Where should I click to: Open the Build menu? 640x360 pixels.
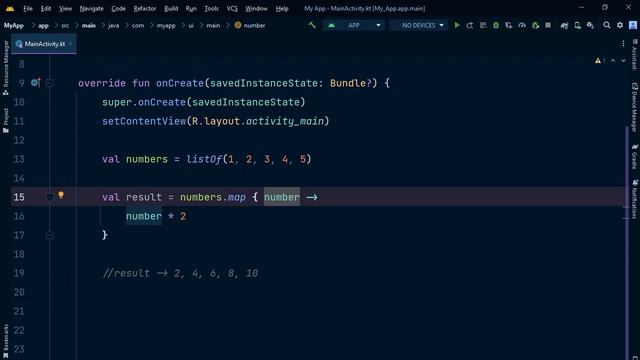point(171,9)
